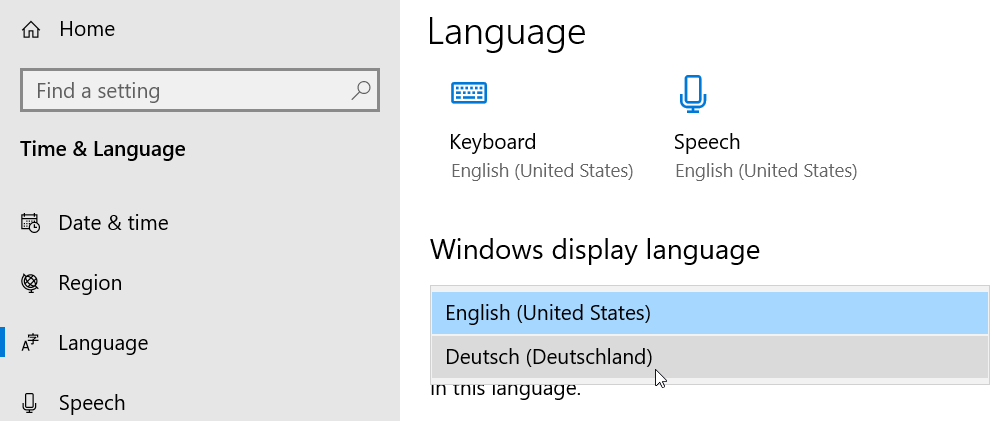Viewport: 995px width, 421px height.
Task: Open the Speech language tile
Action: pos(766,127)
